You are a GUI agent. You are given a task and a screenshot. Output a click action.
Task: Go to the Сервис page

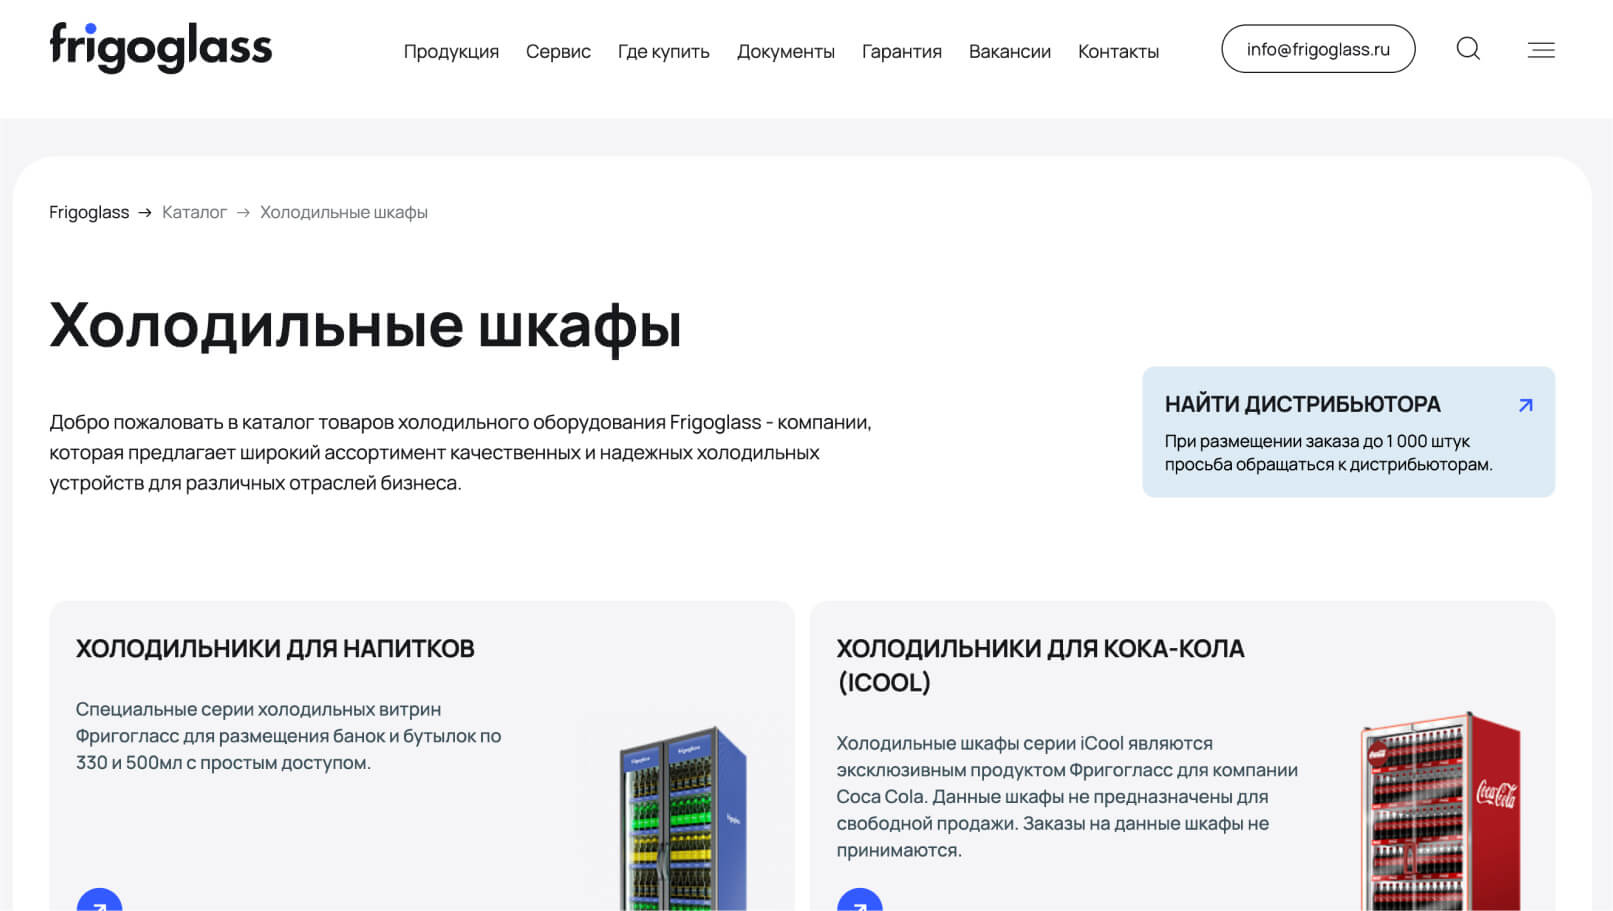(x=558, y=51)
